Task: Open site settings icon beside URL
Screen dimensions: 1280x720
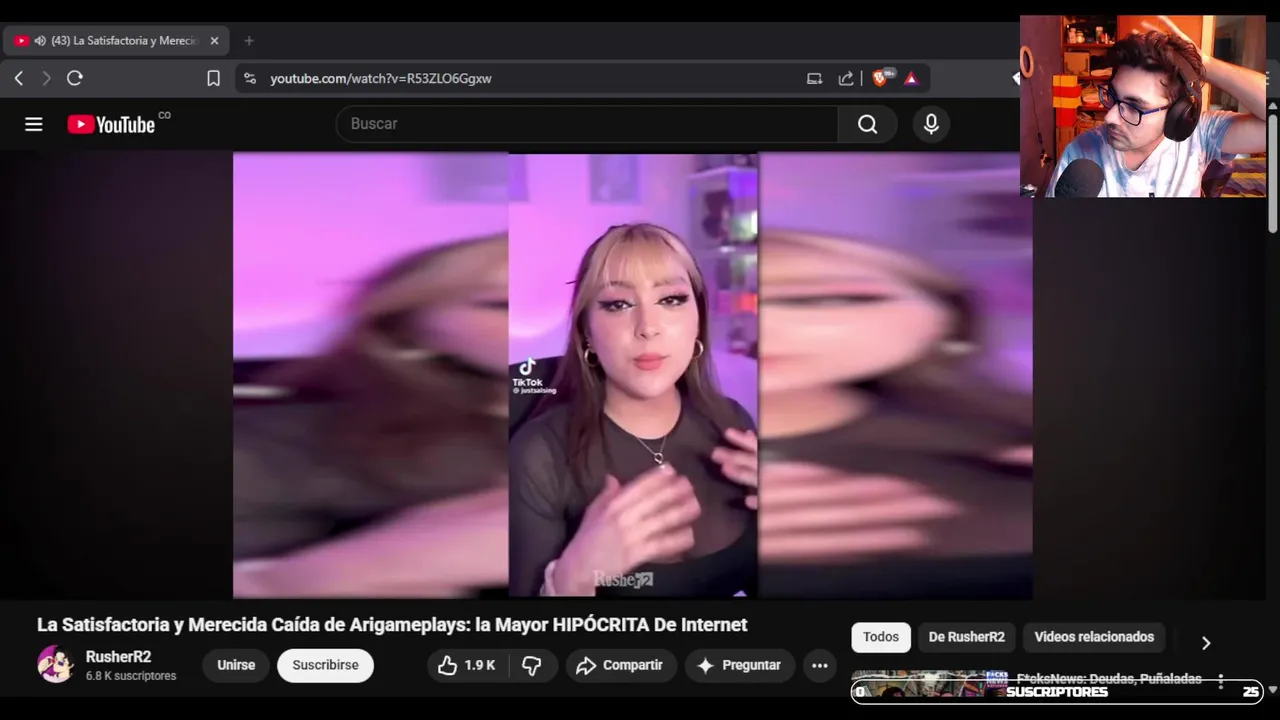Action: pyautogui.click(x=250, y=78)
